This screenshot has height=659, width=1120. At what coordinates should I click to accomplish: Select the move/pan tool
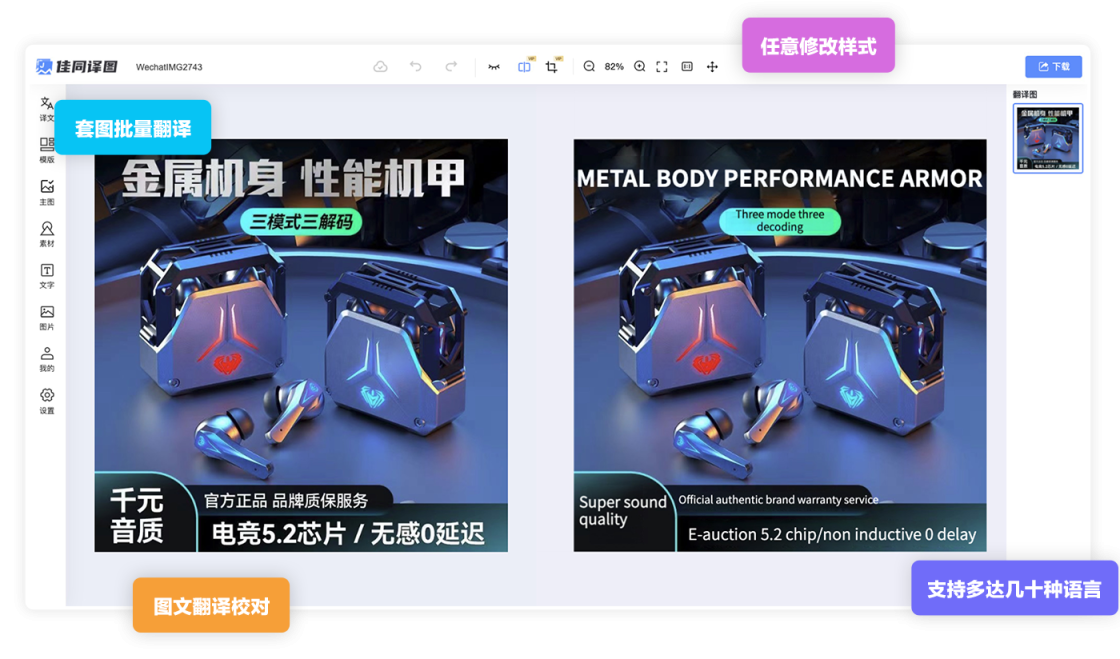pyautogui.click(x=712, y=67)
